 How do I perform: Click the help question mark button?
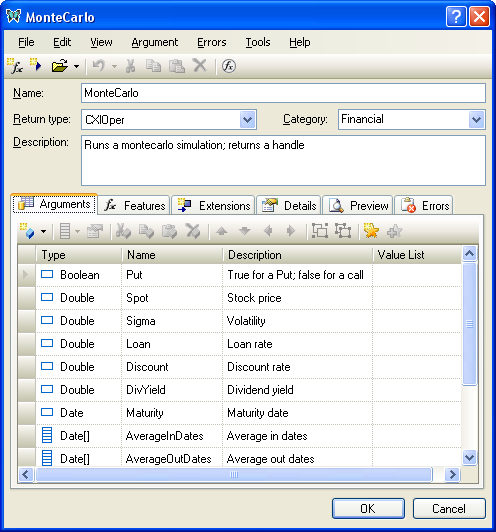click(x=456, y=16)
